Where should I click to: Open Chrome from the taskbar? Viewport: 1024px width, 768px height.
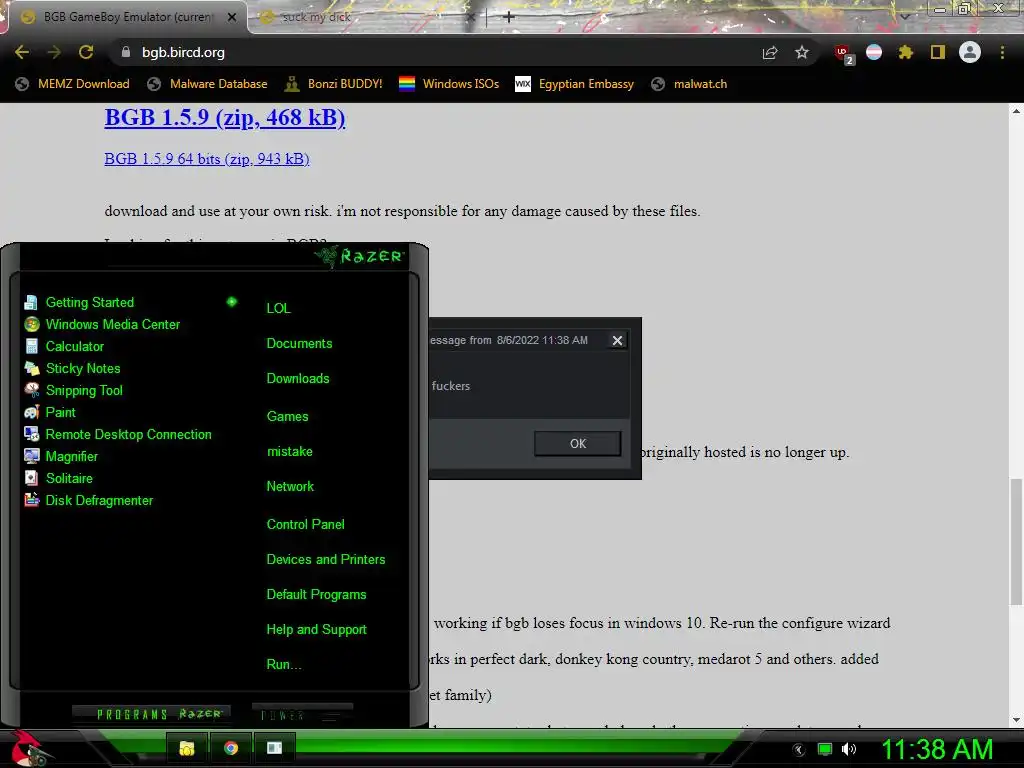(x=231, y=748)
